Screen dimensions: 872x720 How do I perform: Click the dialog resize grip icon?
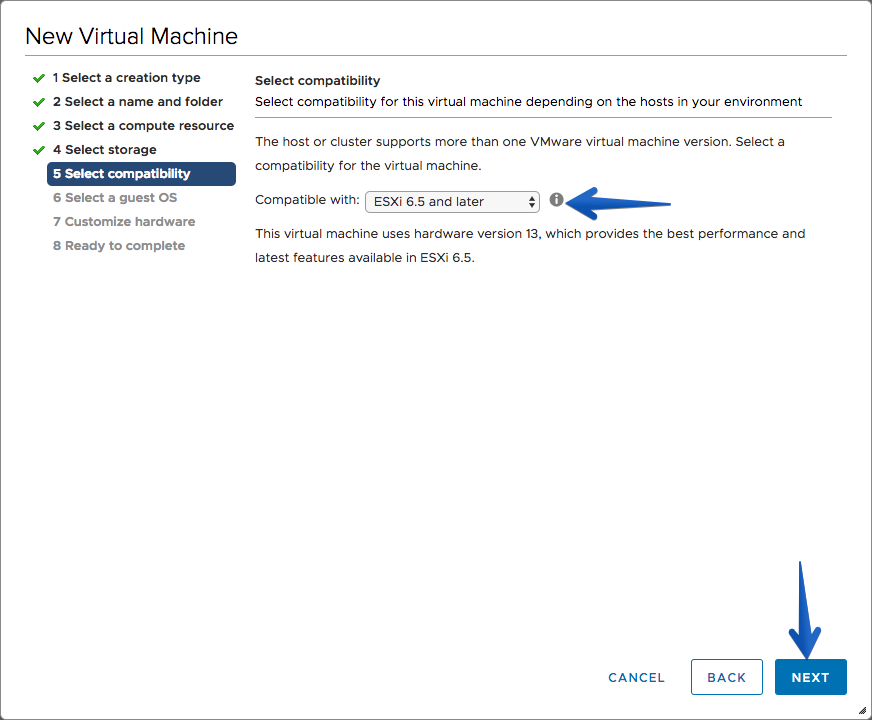coord(862,710)
